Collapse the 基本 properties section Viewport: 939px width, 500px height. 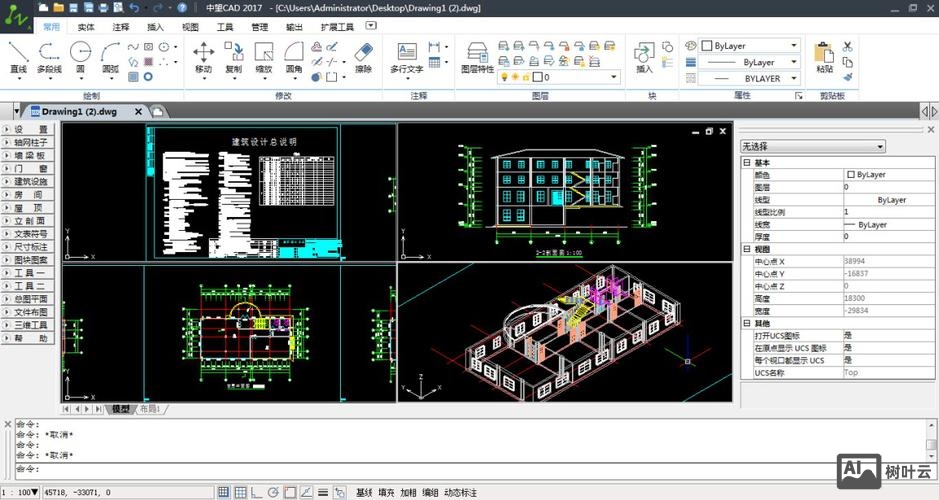746,162
